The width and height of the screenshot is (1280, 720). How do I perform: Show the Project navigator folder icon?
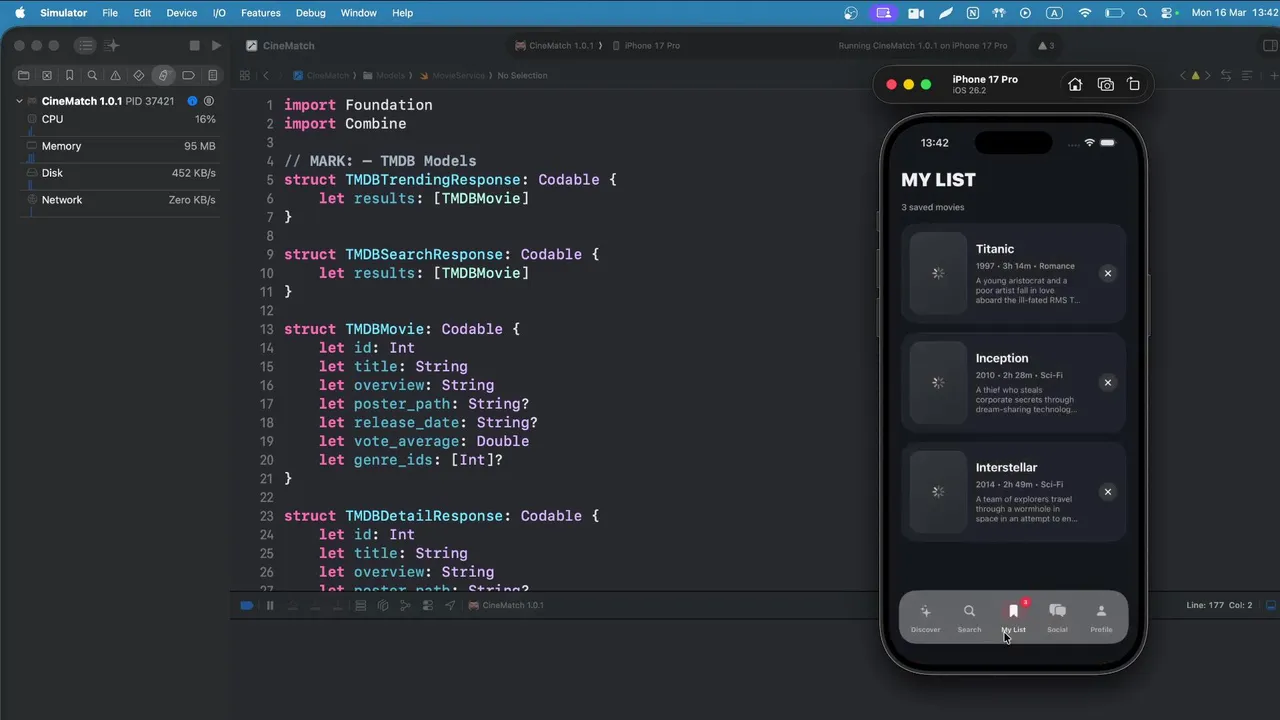(24, 75)
